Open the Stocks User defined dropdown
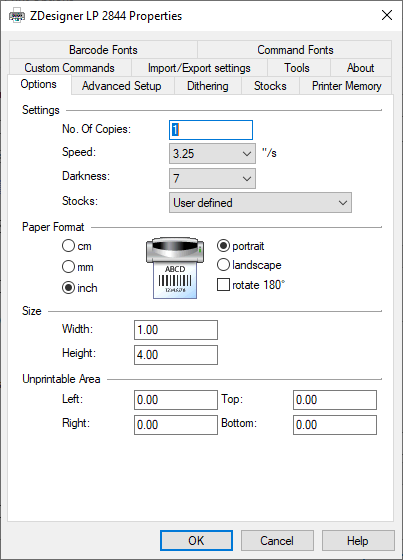This screenshot has width=403, height=560. pos(260,203)
